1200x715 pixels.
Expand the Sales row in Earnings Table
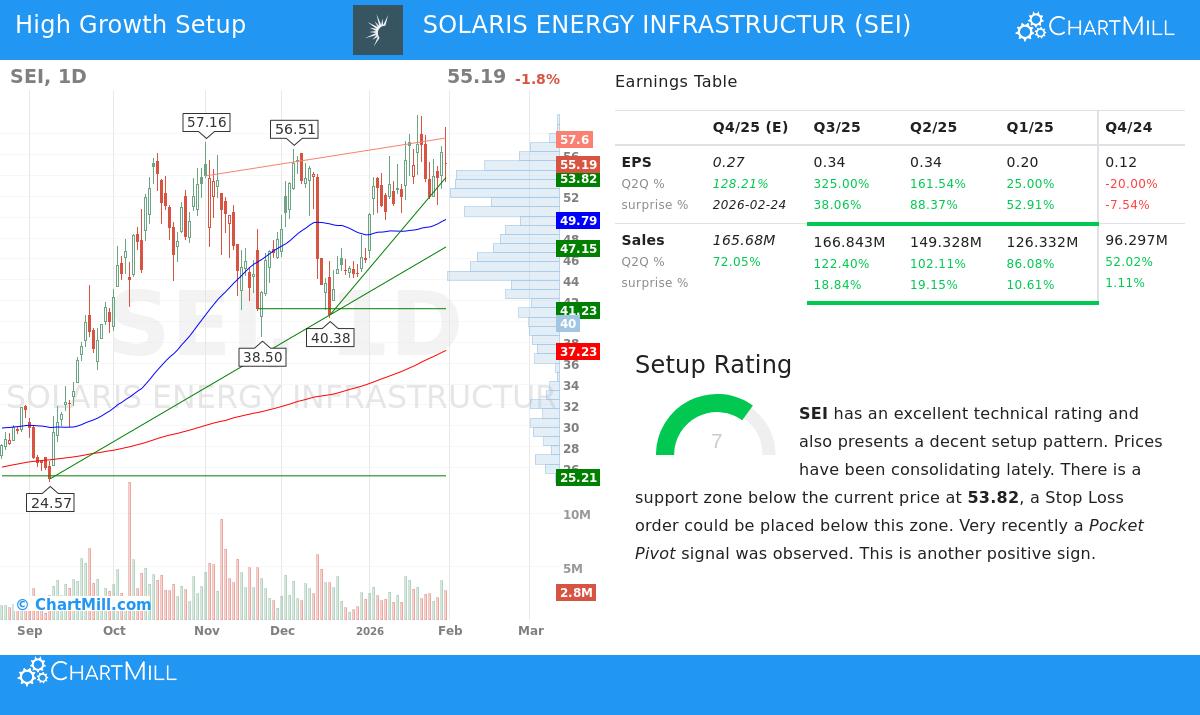[x=642, y=240]
